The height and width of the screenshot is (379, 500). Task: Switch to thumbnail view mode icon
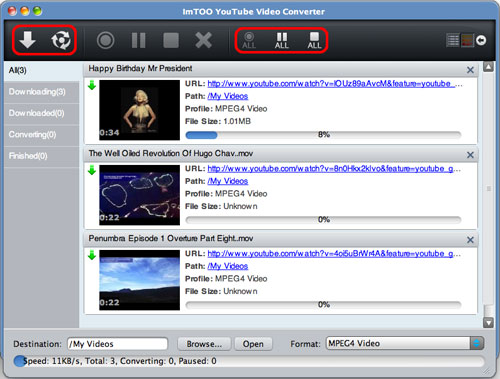coord(467,40)
